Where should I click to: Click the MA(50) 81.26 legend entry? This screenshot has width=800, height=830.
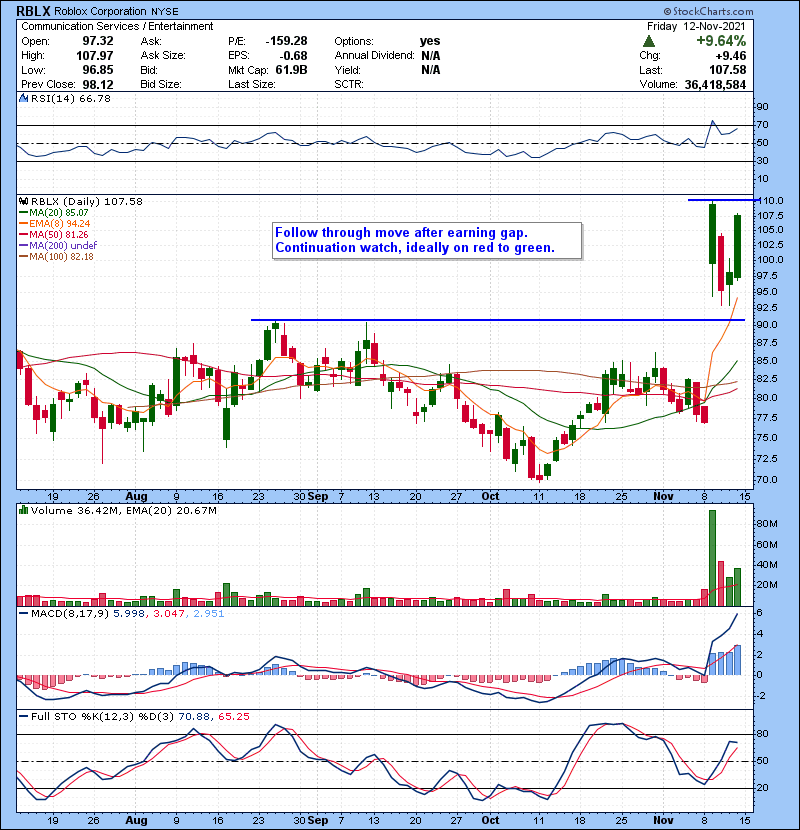tap(59, 234)
